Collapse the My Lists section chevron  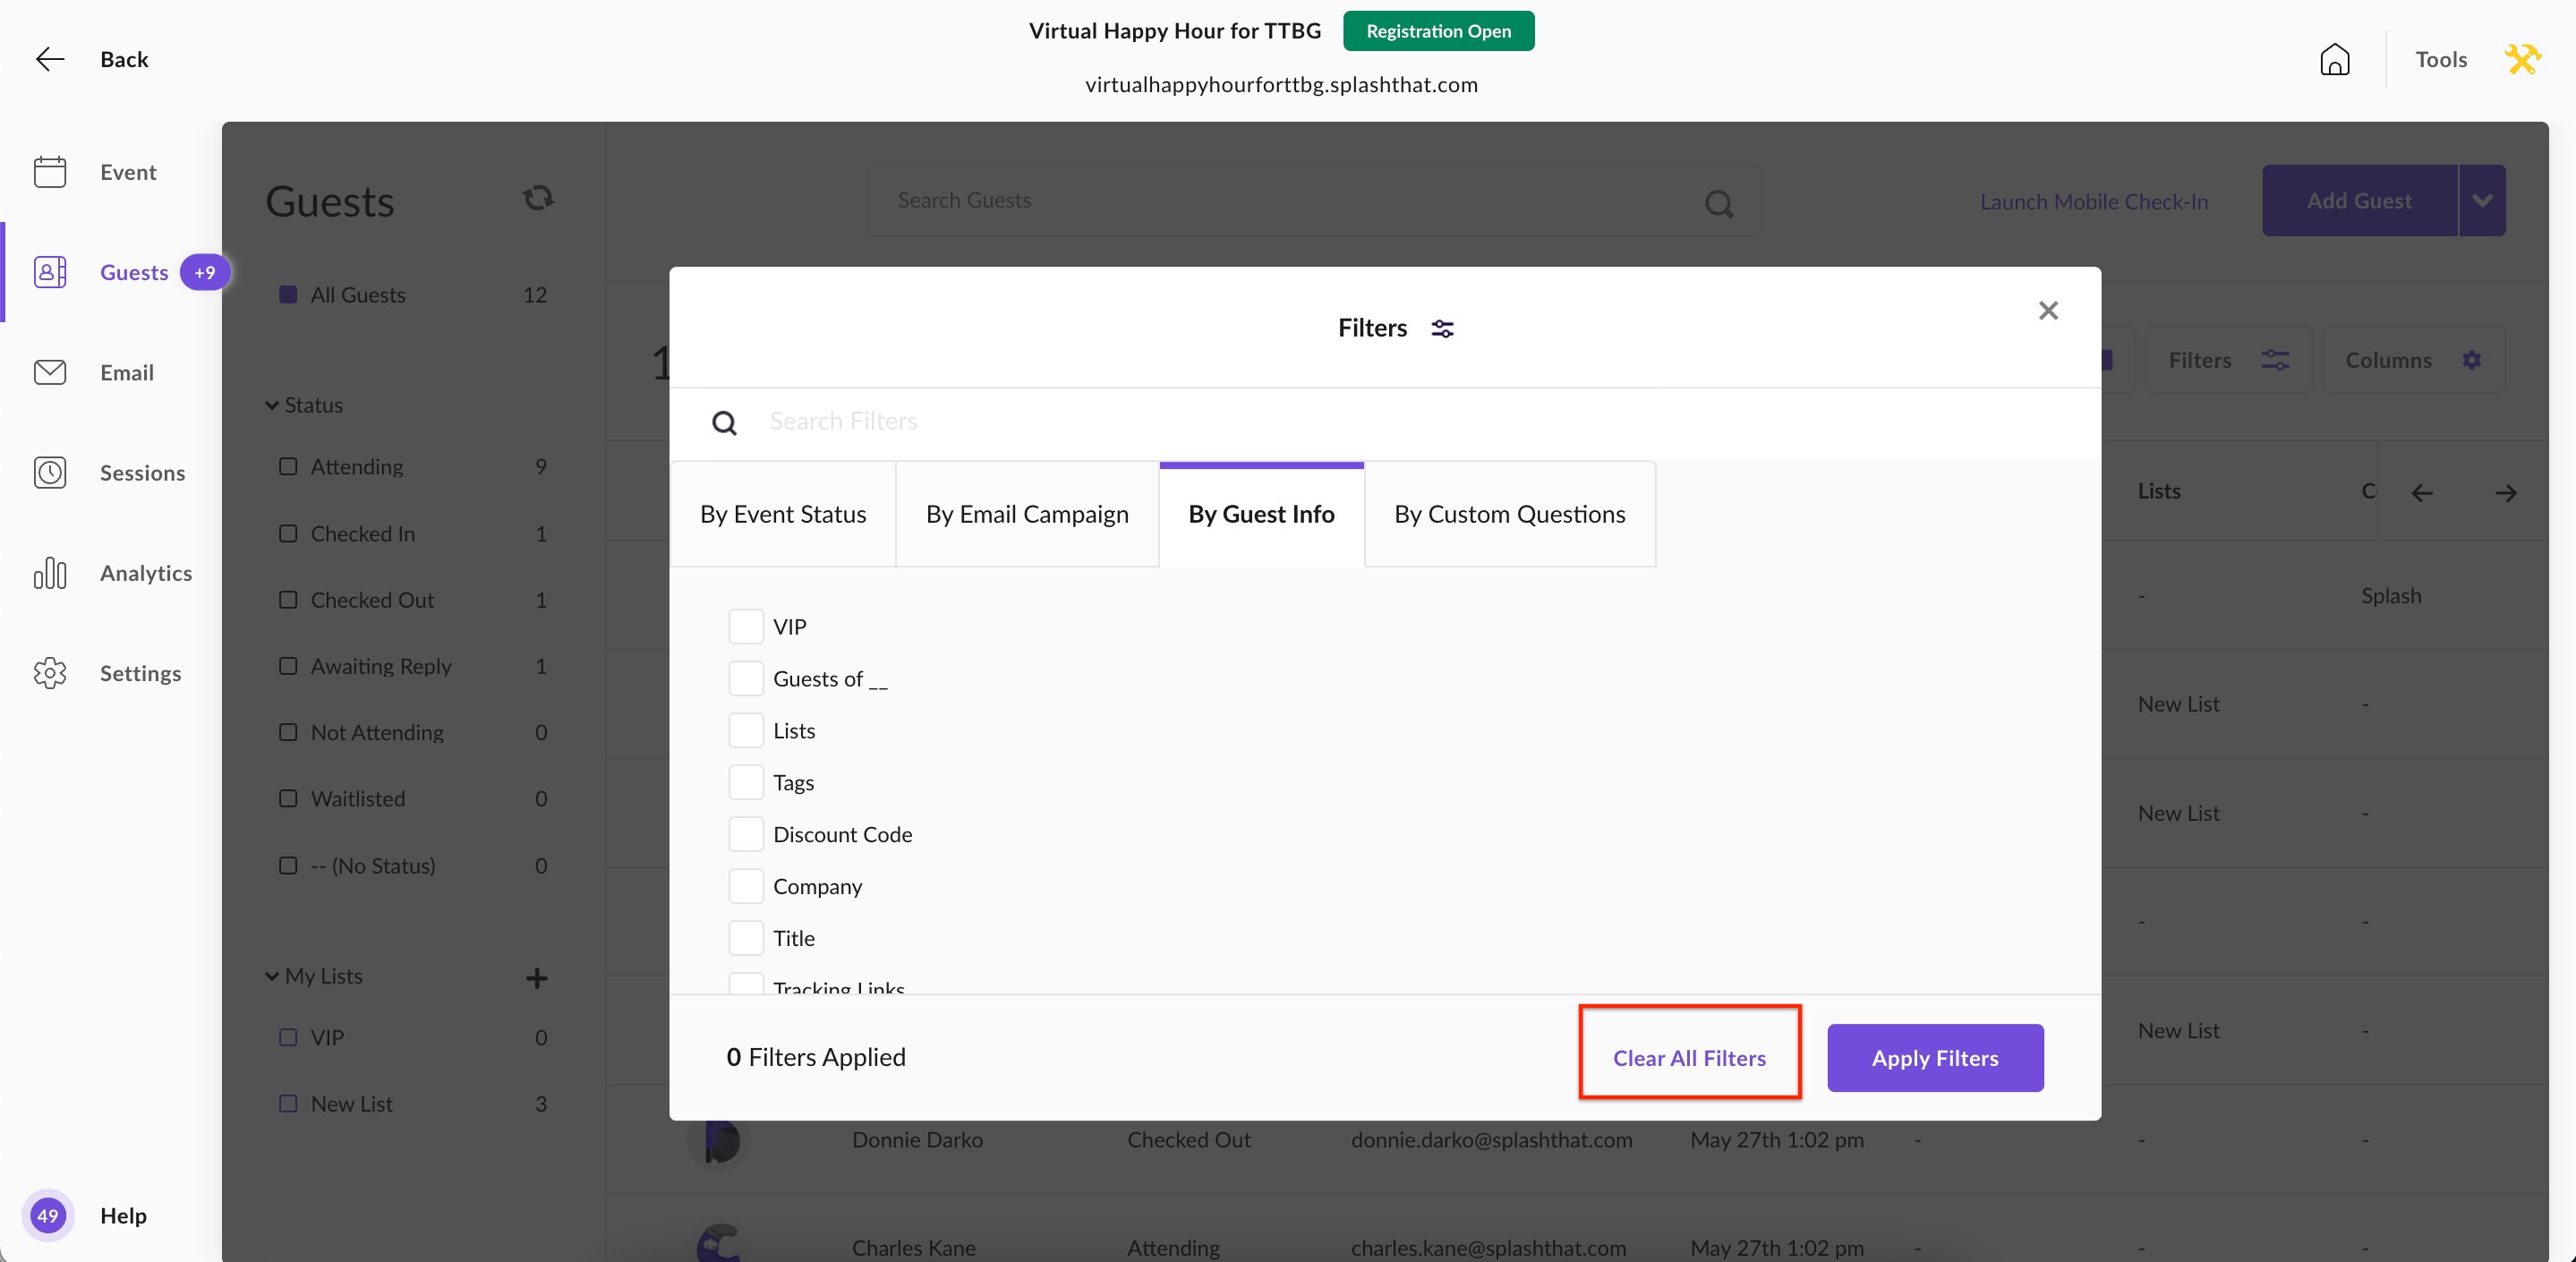click(272, 976)
